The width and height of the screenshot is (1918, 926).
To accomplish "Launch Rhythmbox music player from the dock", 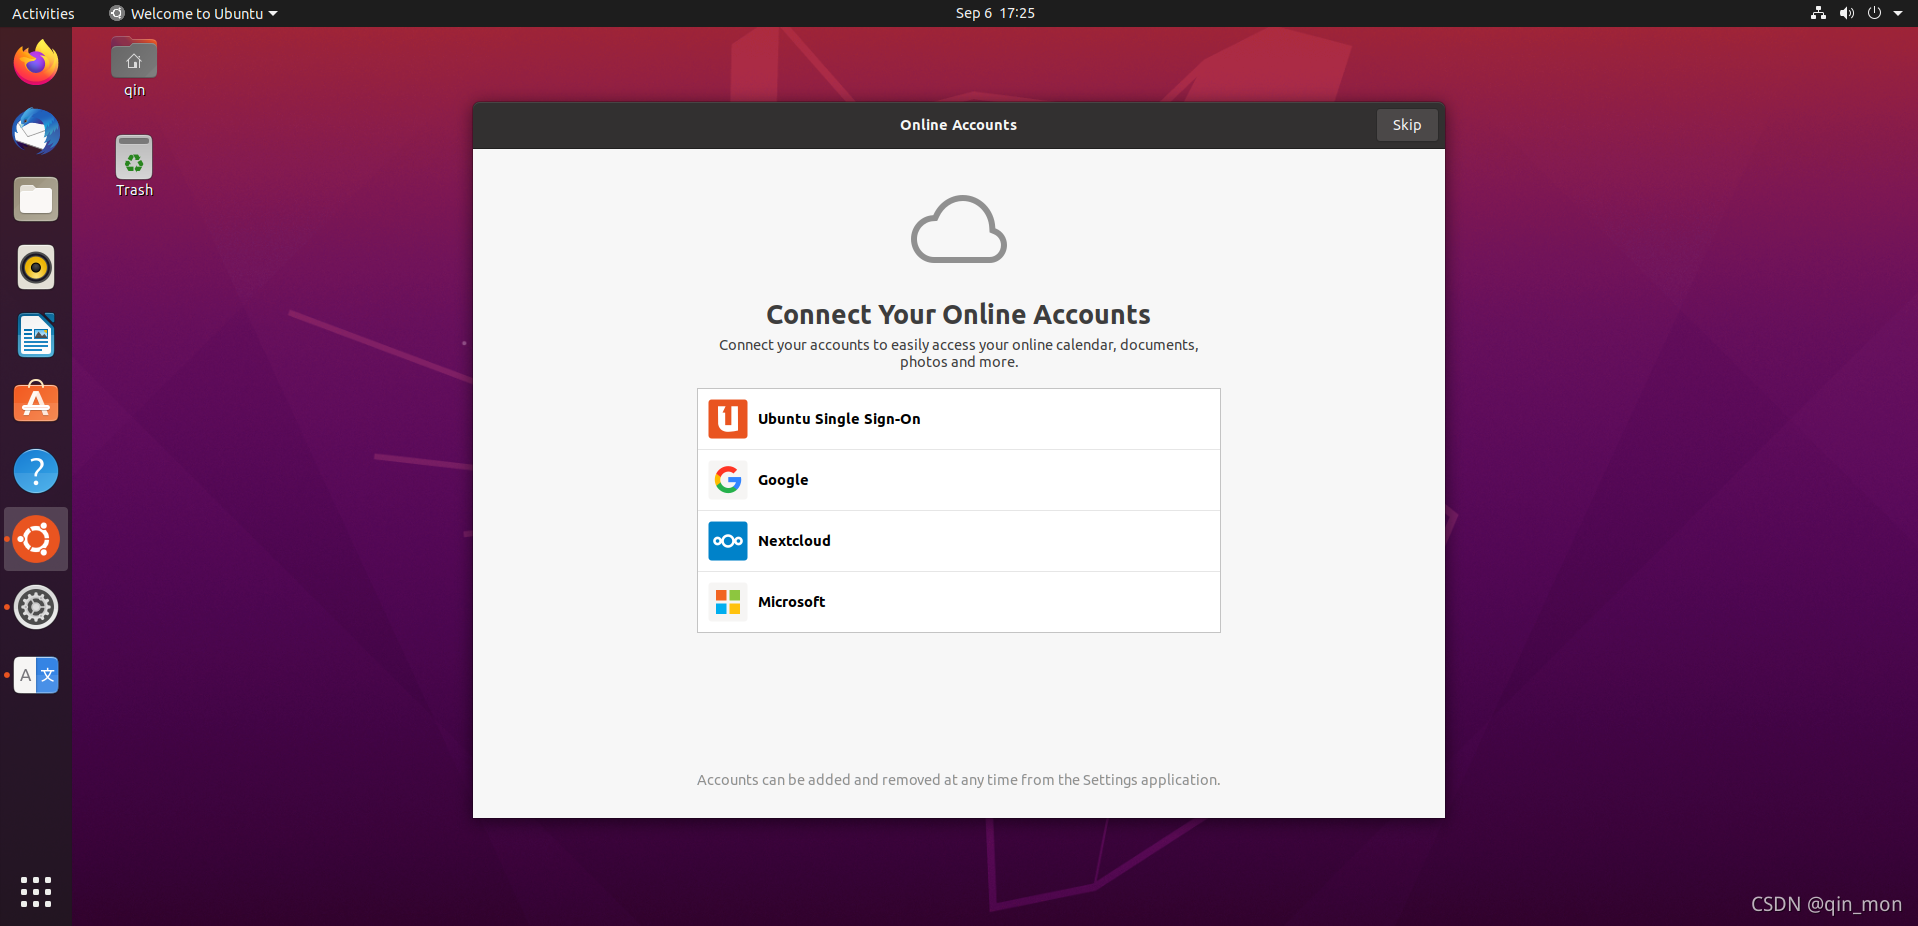I will 36,267.
